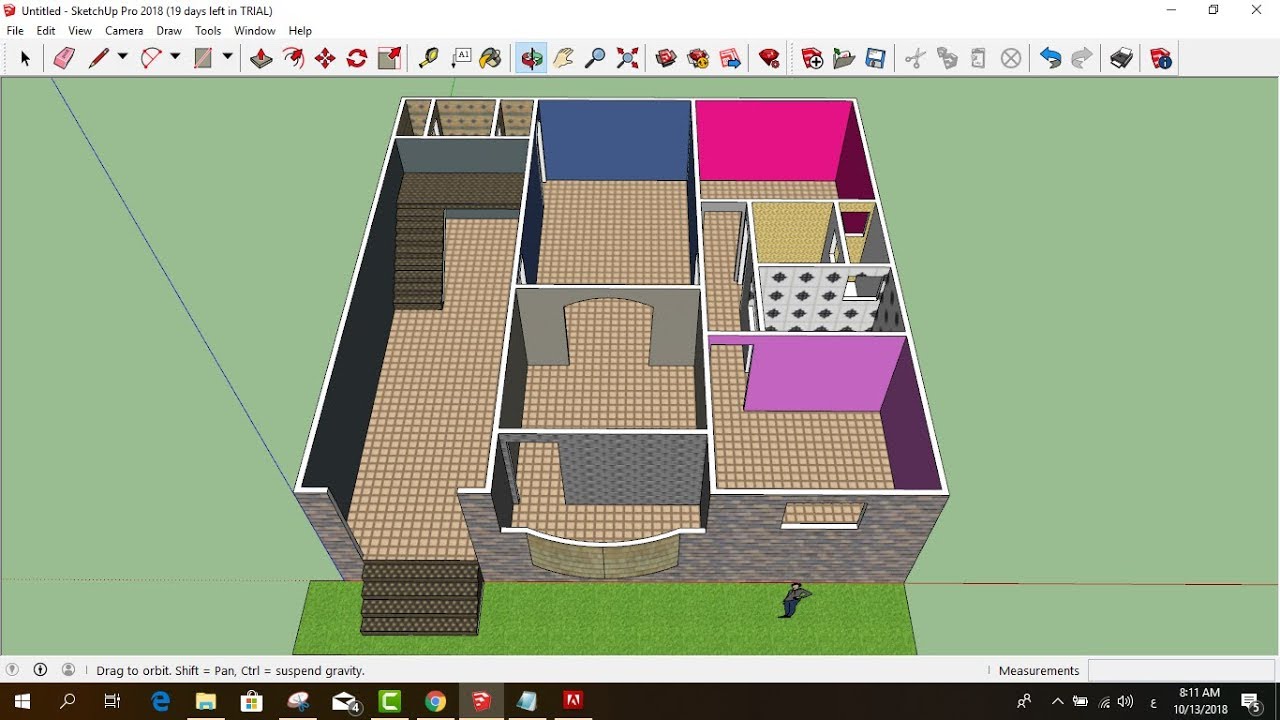Image resolution: width=1280 pixels, height=720 pixels.
Task: Expand the Arc tool dropdown arrow
Action: pyautogui.click(x=175, y=58)
